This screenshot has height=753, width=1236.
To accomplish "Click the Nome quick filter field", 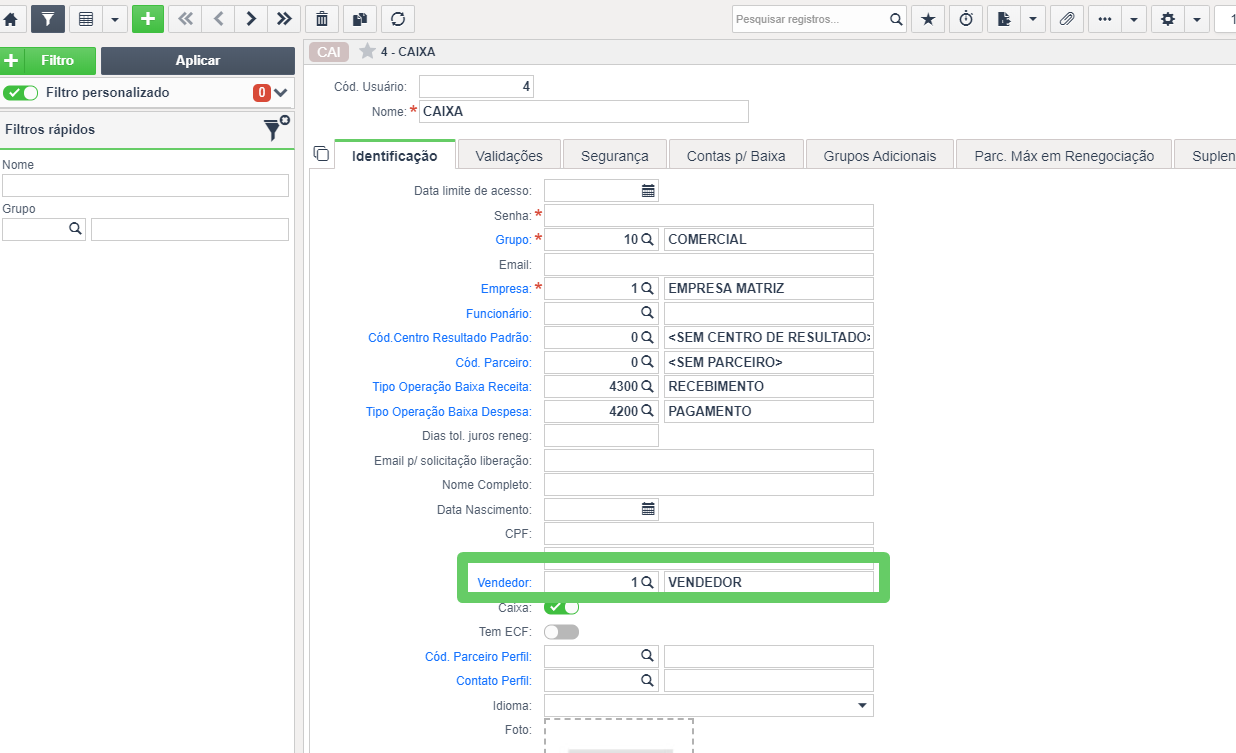I will [145, 185].
